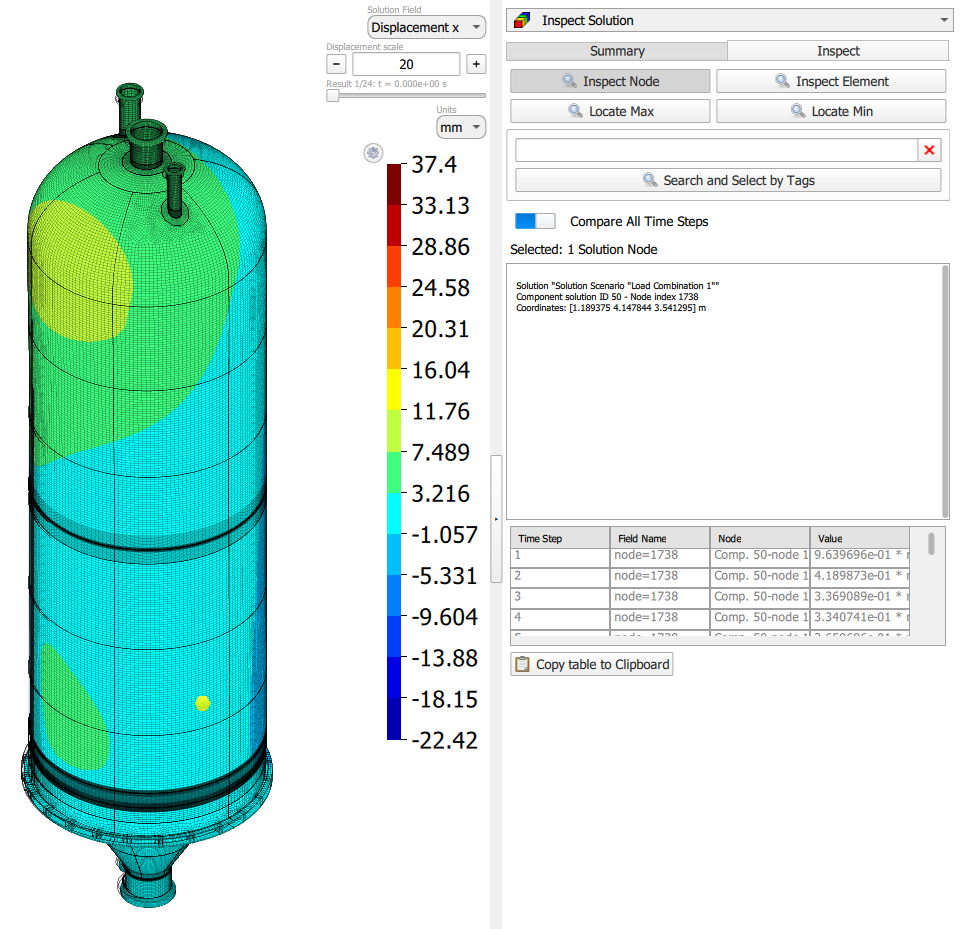This screenshot has width=962, height=929.
Task: Increase displacement scale with plus button
Action: point(476,64)
